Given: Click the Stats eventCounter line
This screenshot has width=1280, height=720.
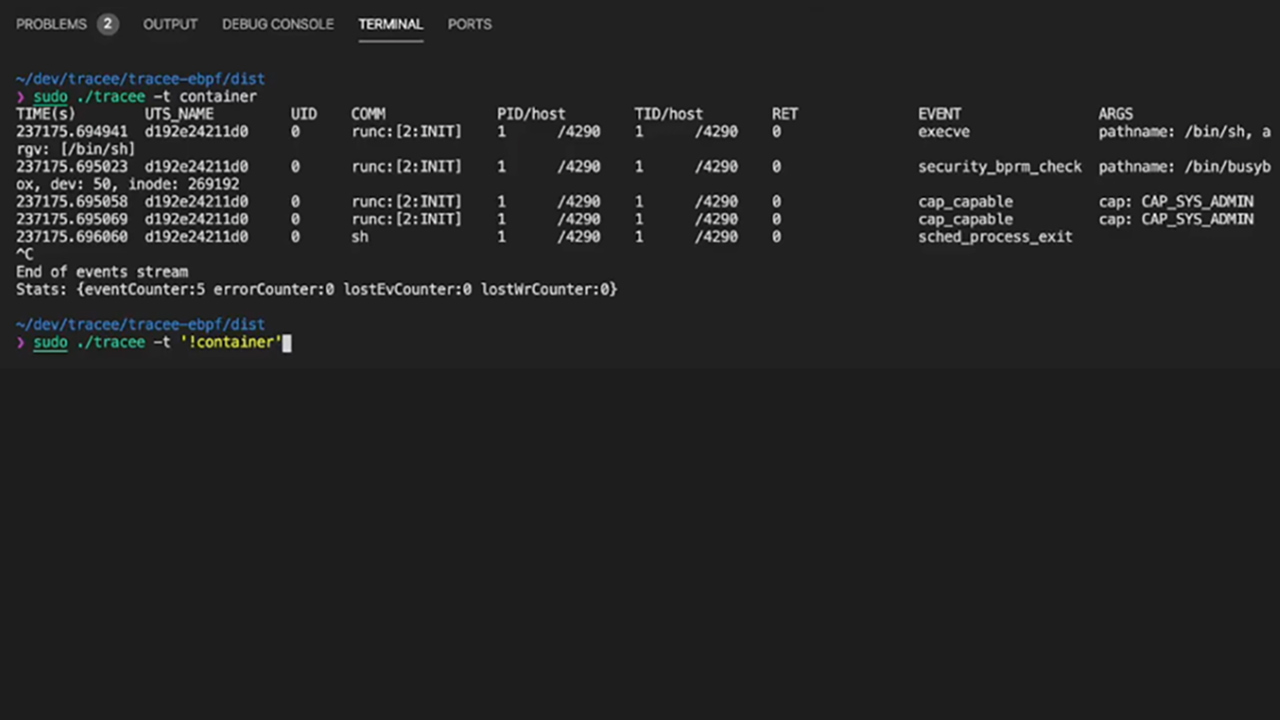Looking at the screenshot, I should point(316,289).
